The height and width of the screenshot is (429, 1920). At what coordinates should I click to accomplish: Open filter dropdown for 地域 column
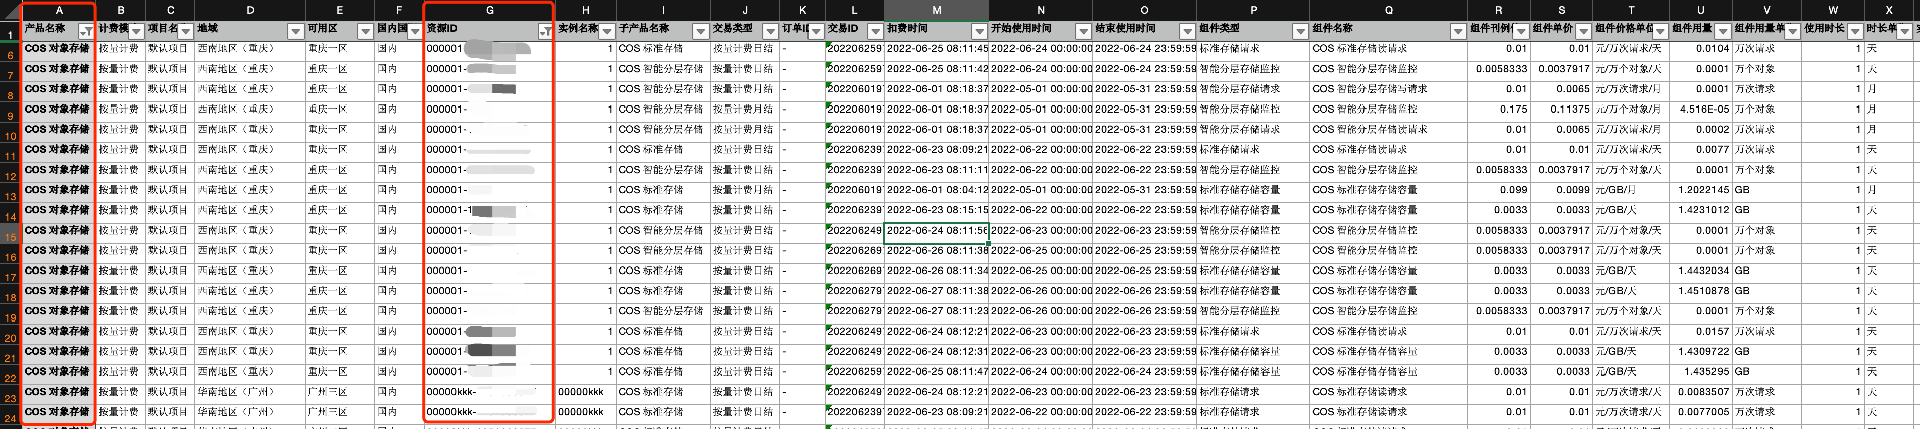pyautogui.click(x=295, y=32)
